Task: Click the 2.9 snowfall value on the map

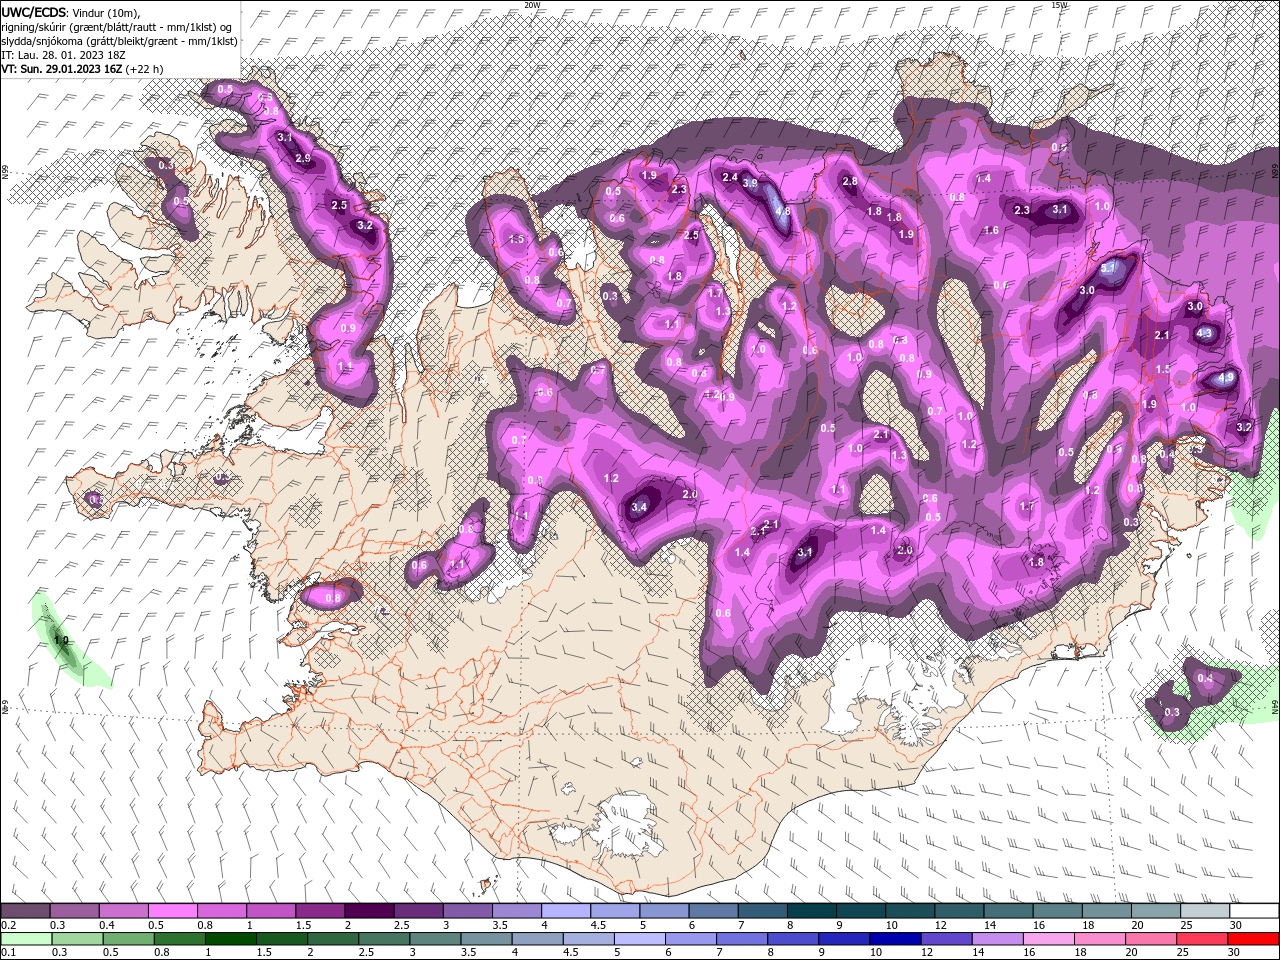Action: (303, 158)
